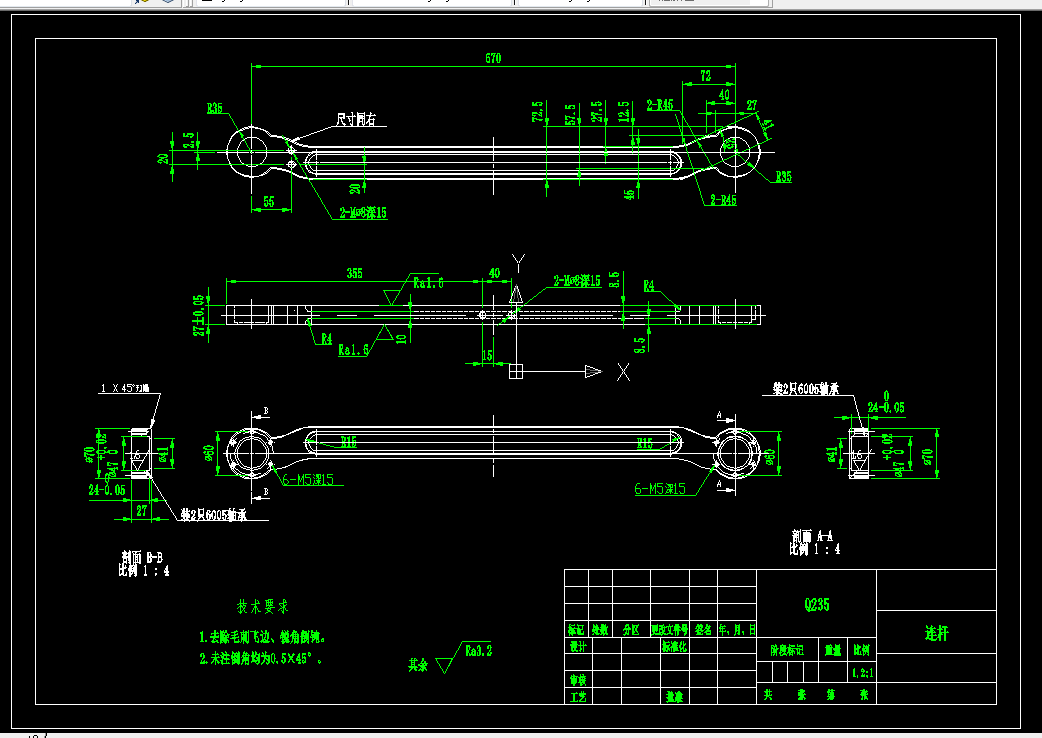
Task: Select the 处数 title block cell
Action: [x=600, y=629]
